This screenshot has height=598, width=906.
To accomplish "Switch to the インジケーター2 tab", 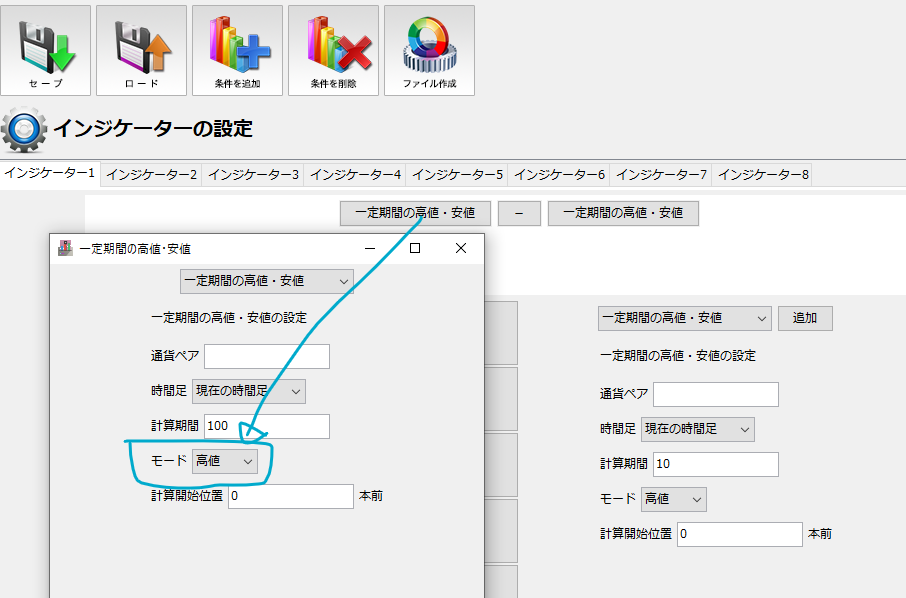I will pyautogui.click(x=152, y=174).
